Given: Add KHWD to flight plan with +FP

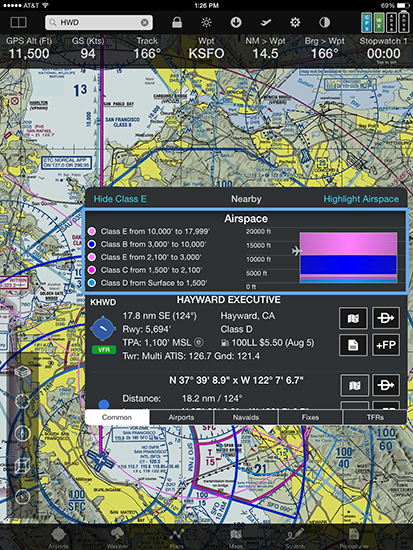Looking at the screenshot, I should [x=386, y=345].
